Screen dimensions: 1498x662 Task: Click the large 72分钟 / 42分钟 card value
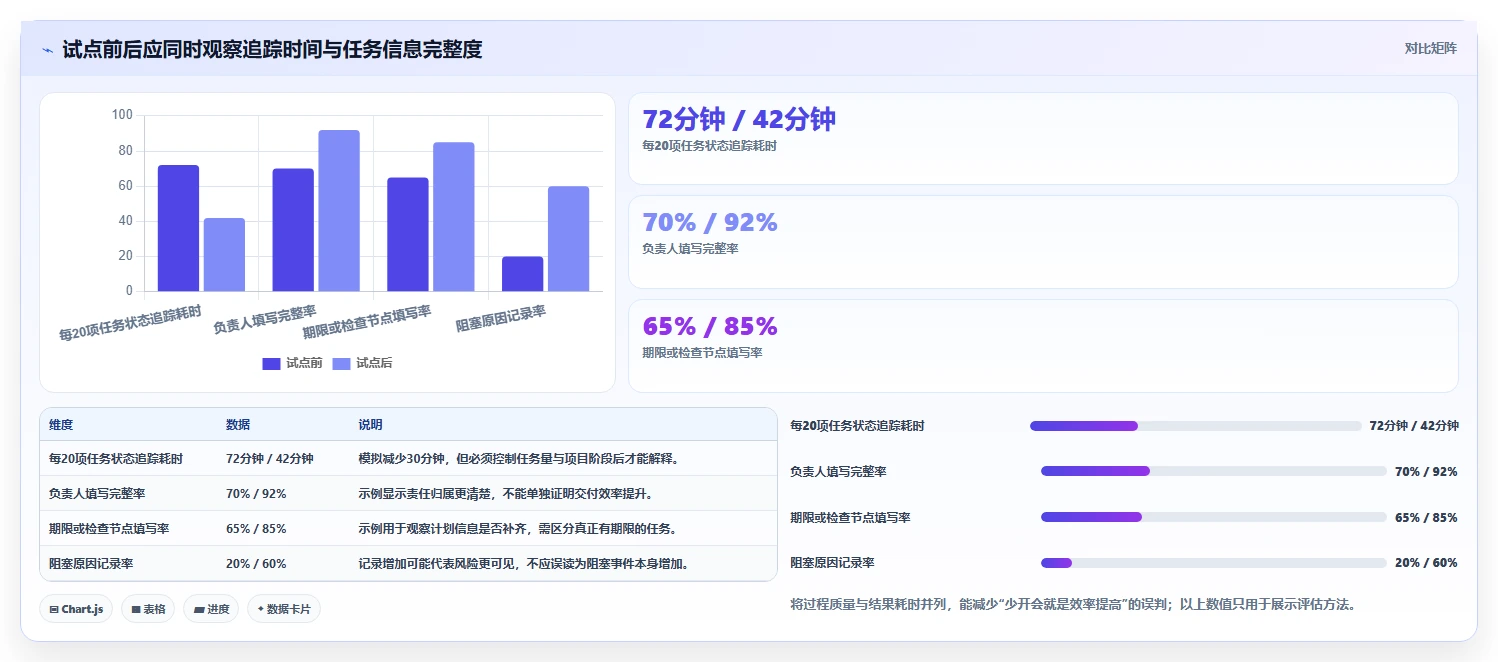[x=739, y=120]
